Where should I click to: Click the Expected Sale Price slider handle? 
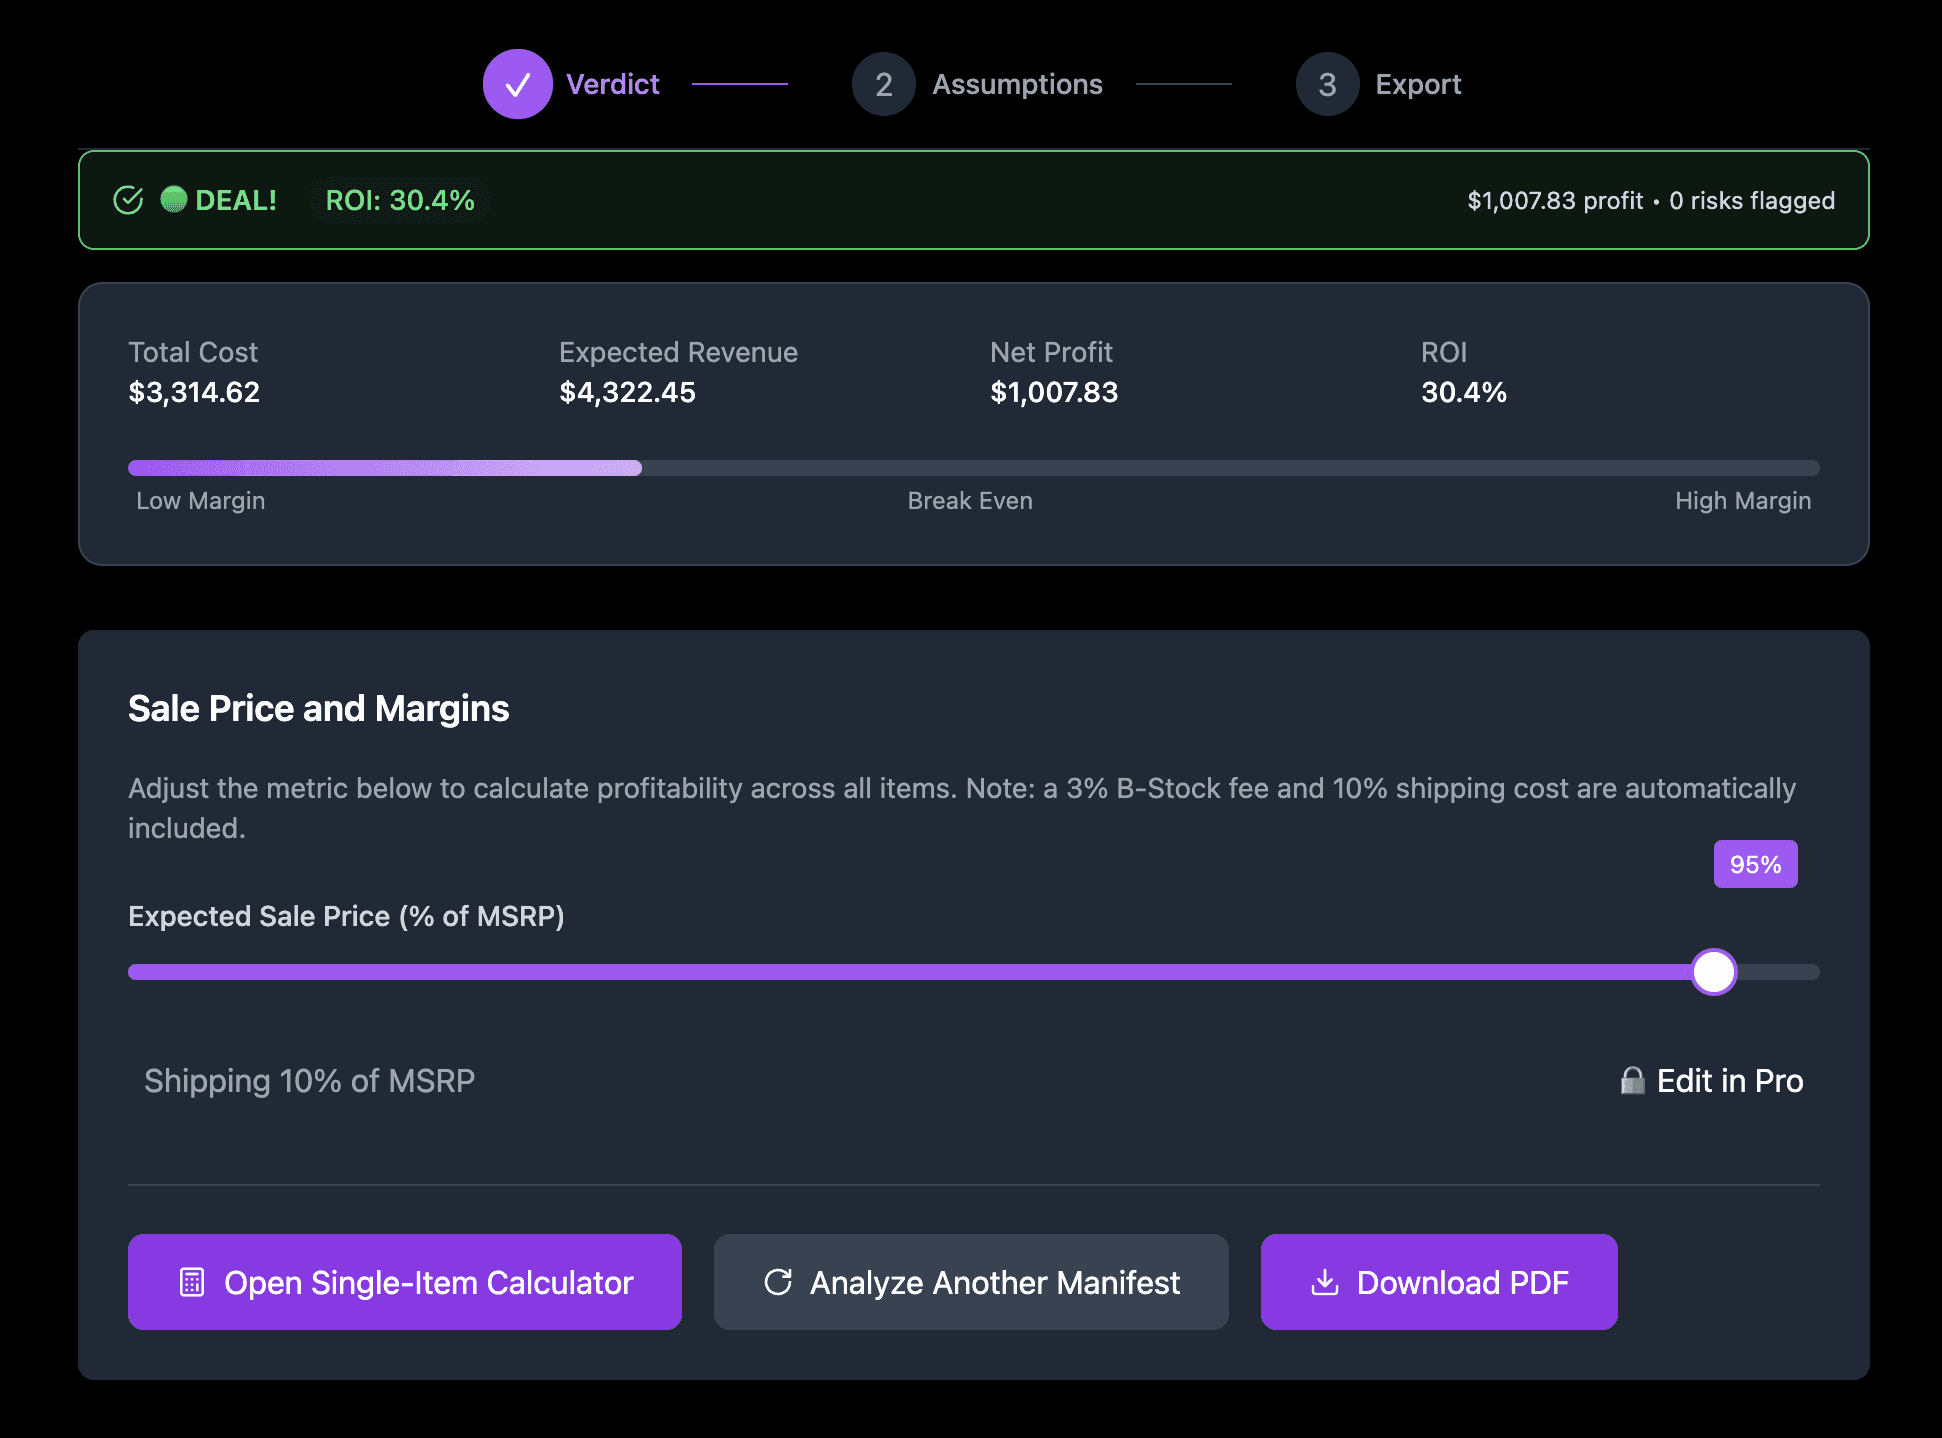1714,972
